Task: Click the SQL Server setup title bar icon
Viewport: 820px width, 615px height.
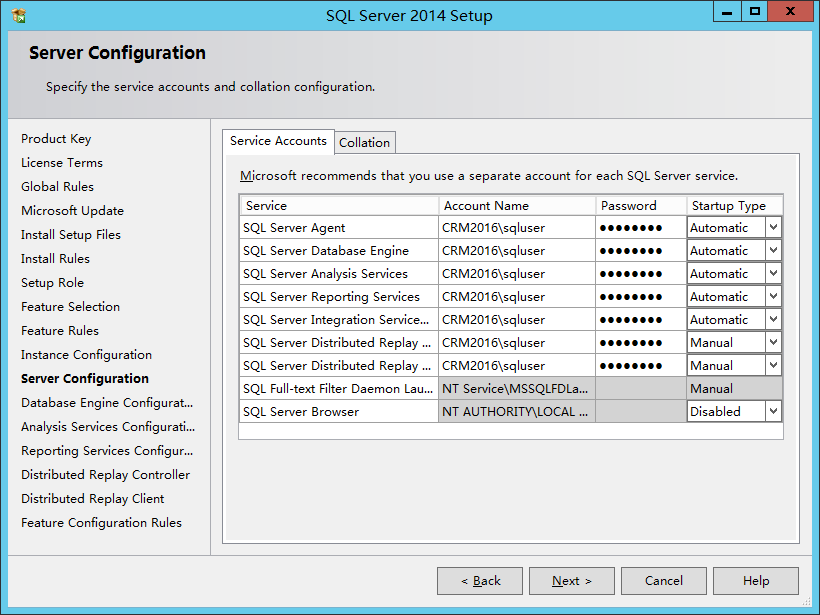Action: [18, 16]
